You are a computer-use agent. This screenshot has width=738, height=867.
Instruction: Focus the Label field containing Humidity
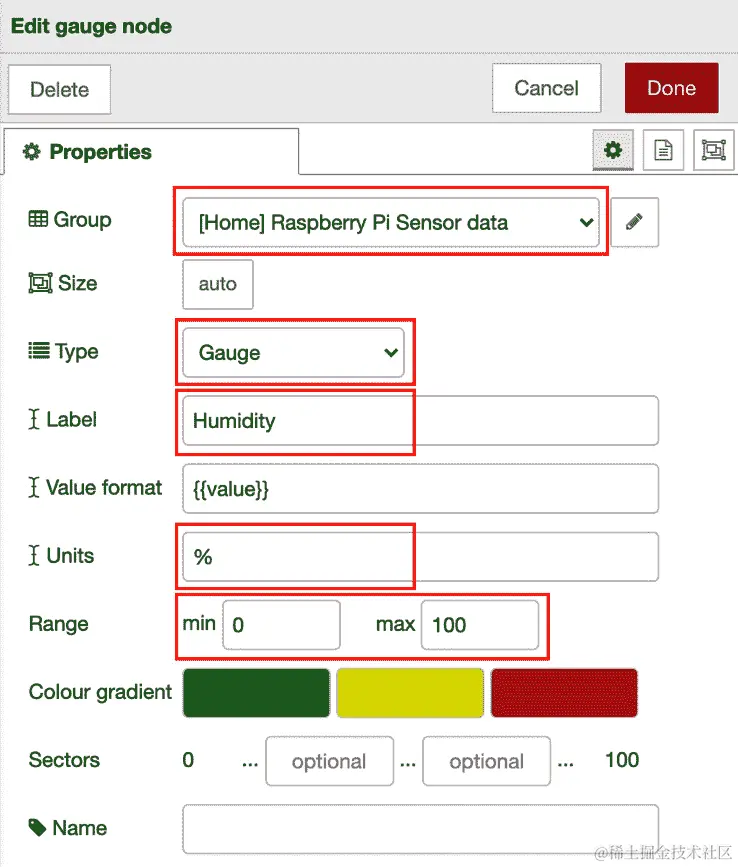click(420, 420)
